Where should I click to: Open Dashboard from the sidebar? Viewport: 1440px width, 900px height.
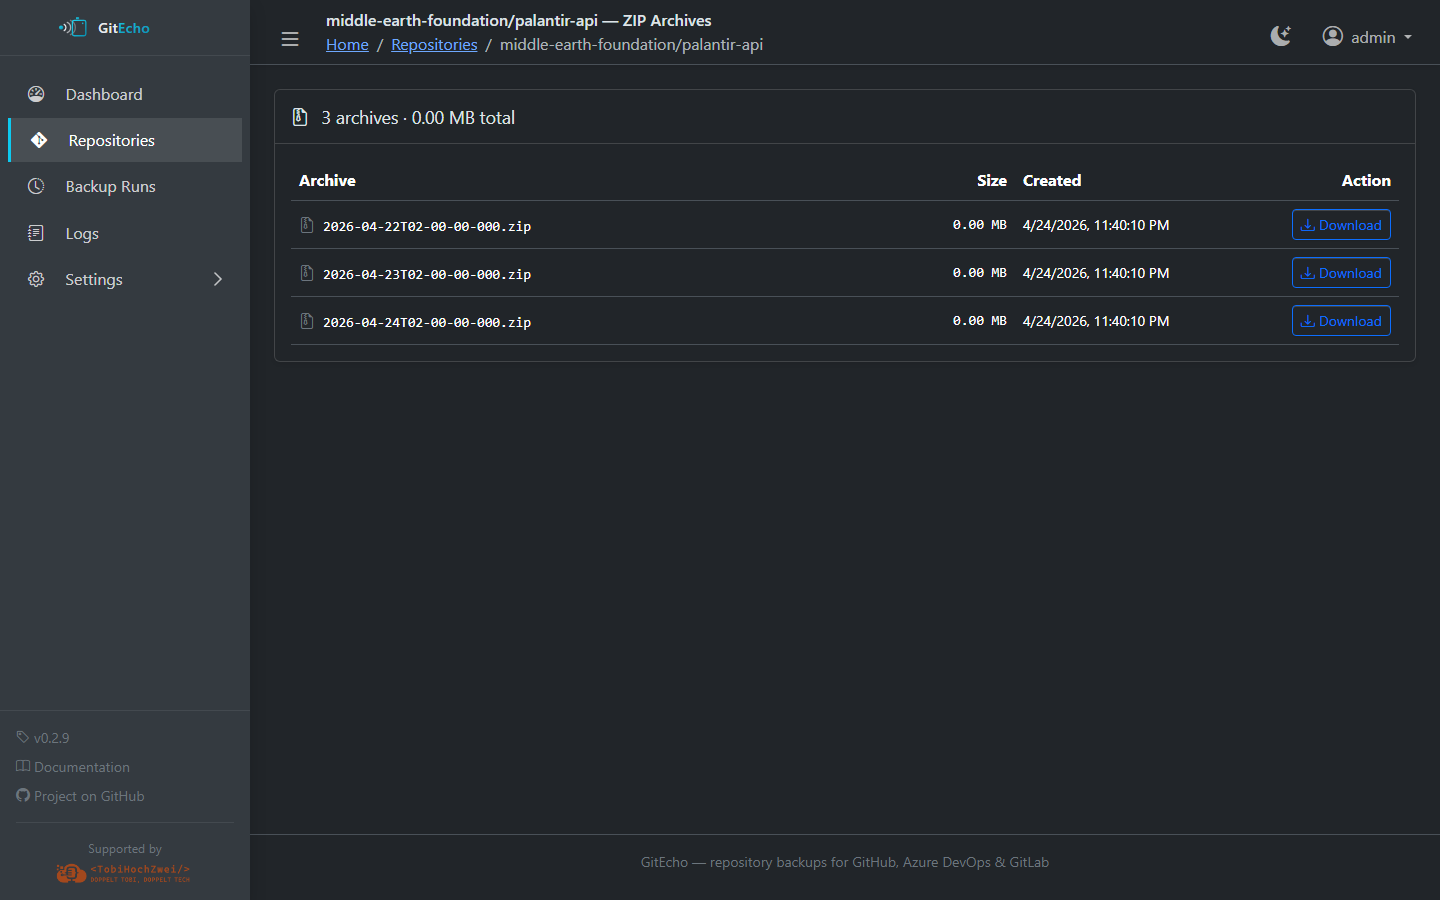click(x=104, y=94)
